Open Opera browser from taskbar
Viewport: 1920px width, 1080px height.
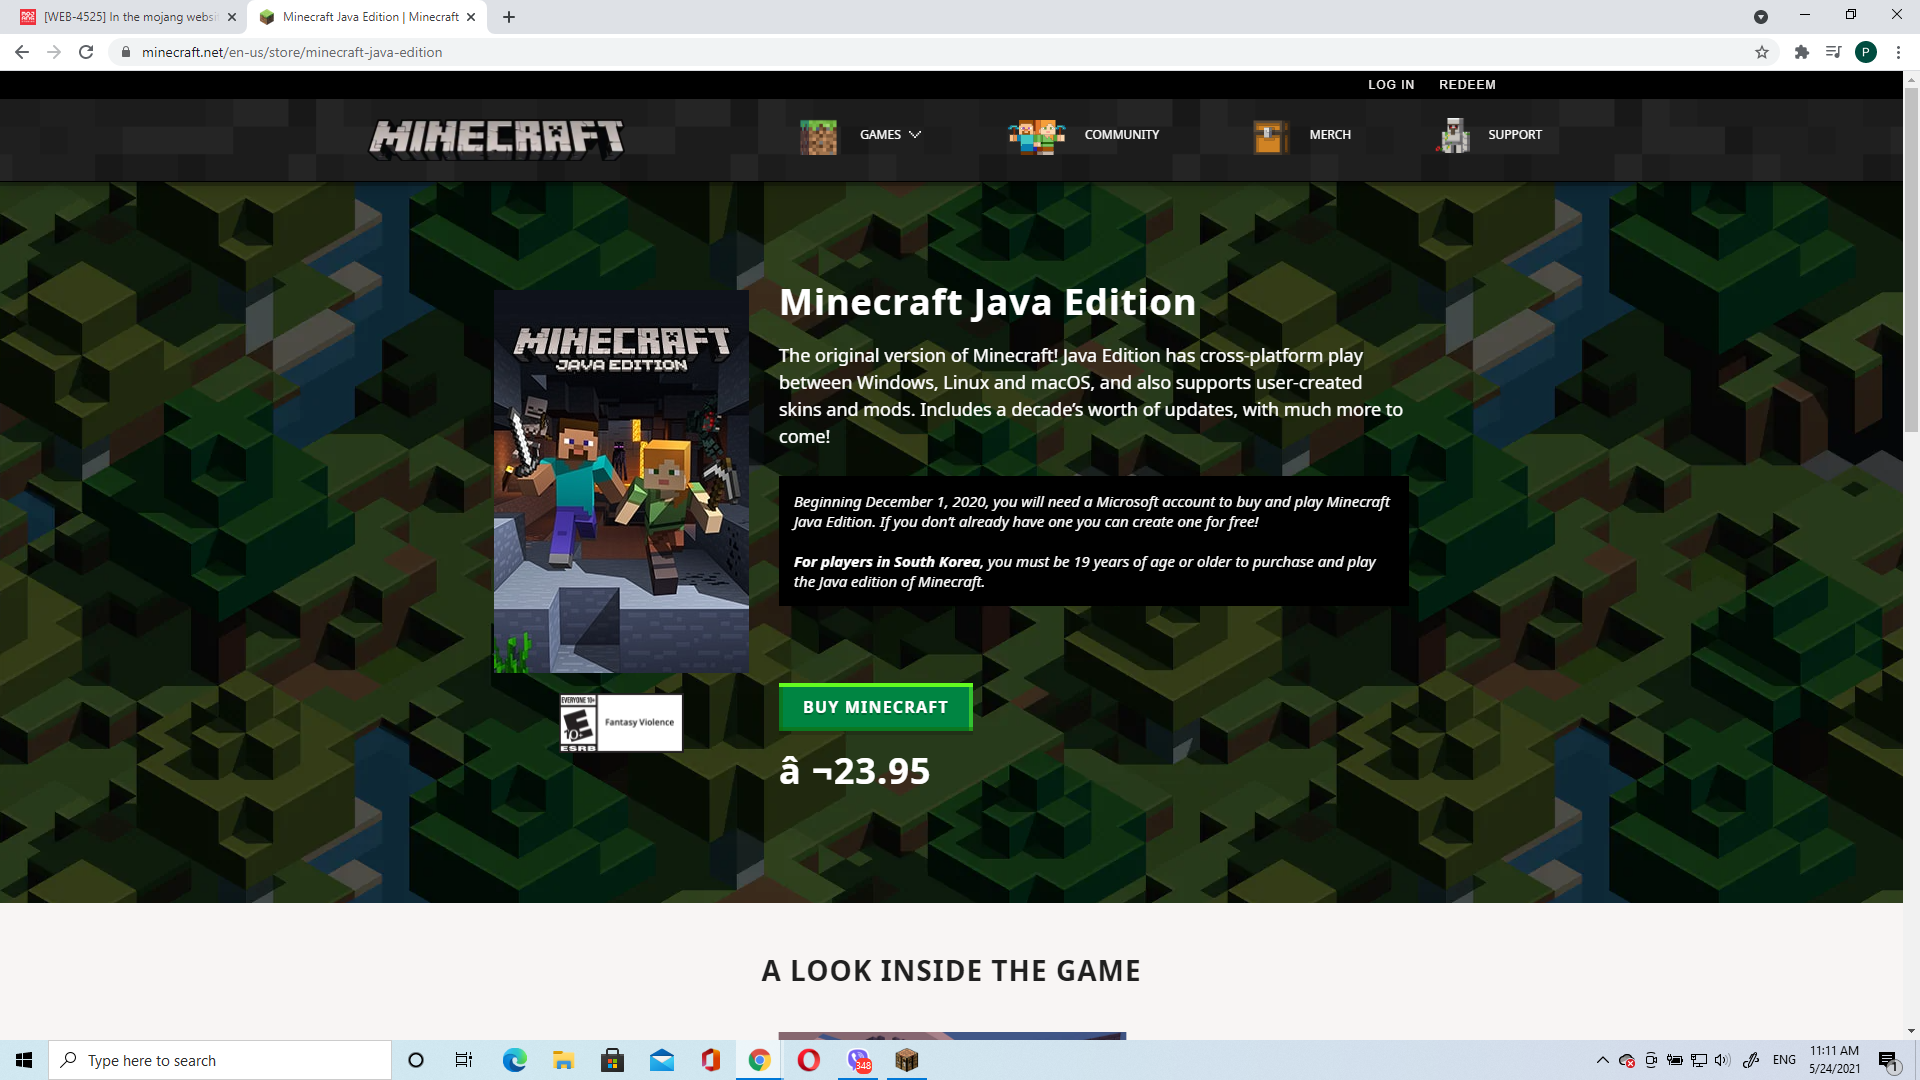(x=808, y=1060)
